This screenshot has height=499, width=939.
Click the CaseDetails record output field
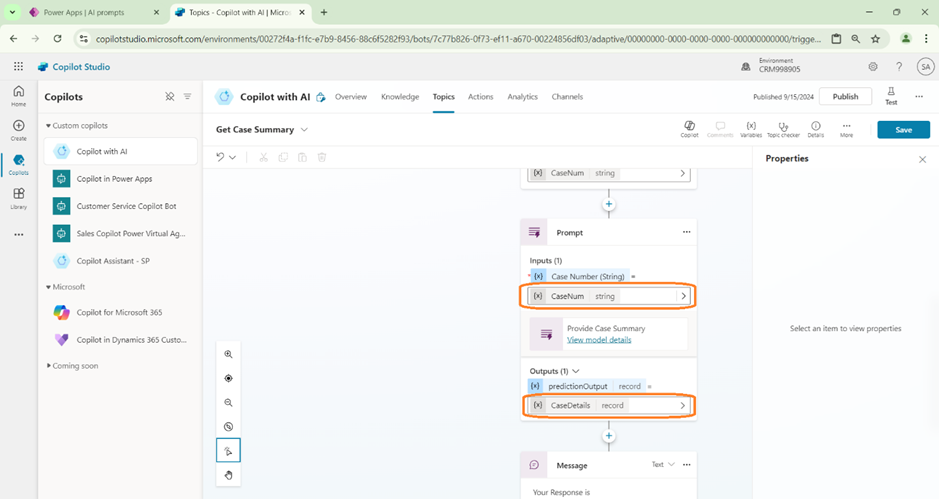click(608, 405)
